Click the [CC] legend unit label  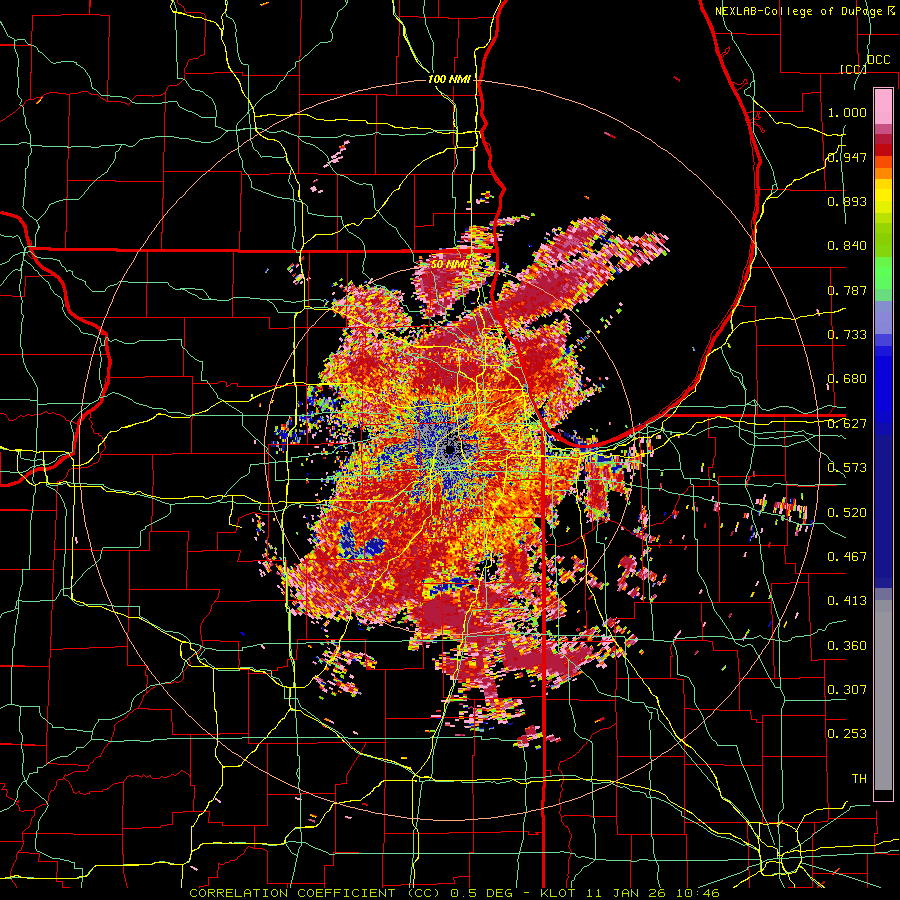pos(853,69)
